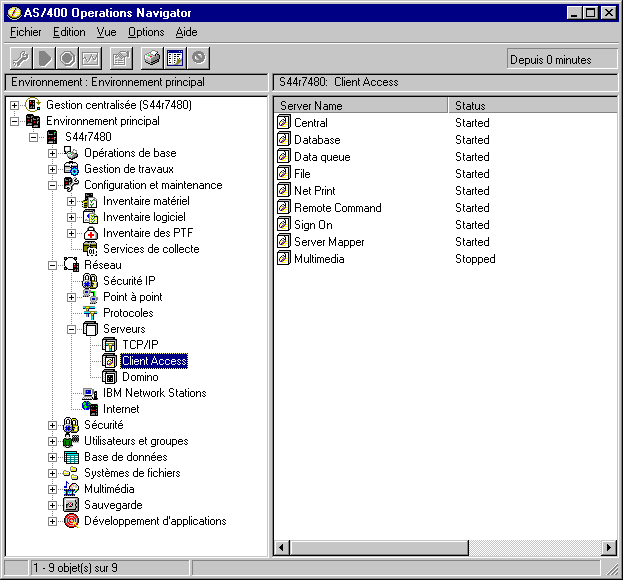The image size is (623, 580).
Task: Click the Start (play arrow) toolbar button
Action: click(x=44, y=59)
